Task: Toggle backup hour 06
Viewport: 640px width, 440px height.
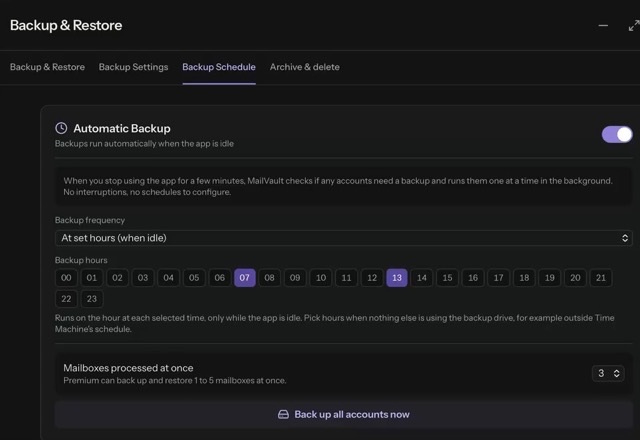Action: [220, 278]
